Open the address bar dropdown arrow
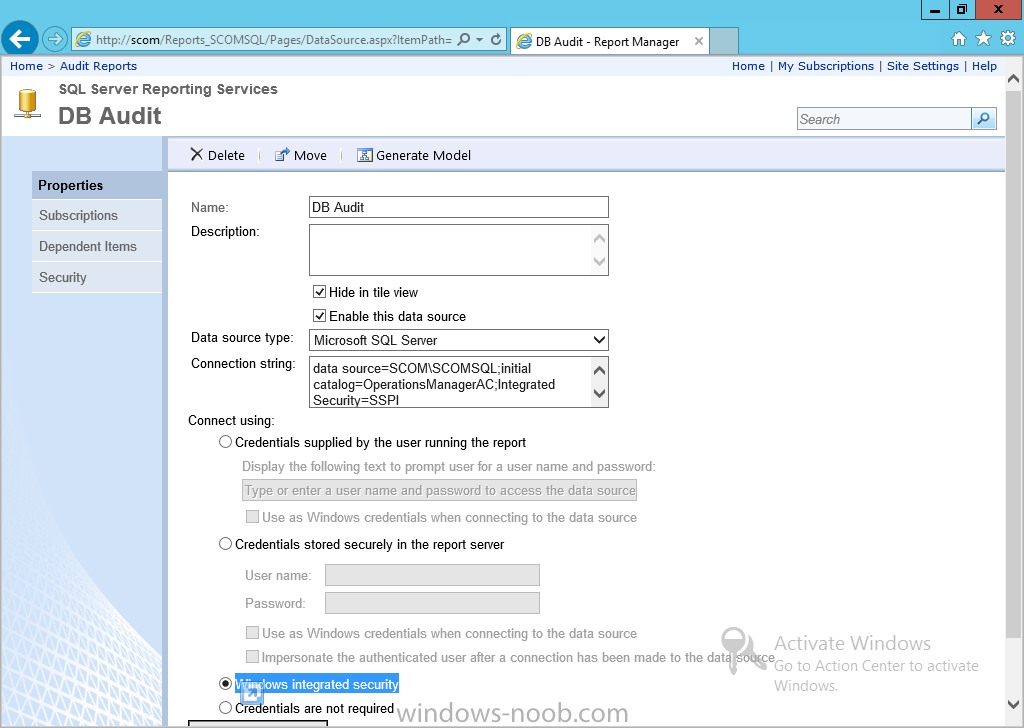The width and height of the screenshot is (1024, 728). point(479,39)
